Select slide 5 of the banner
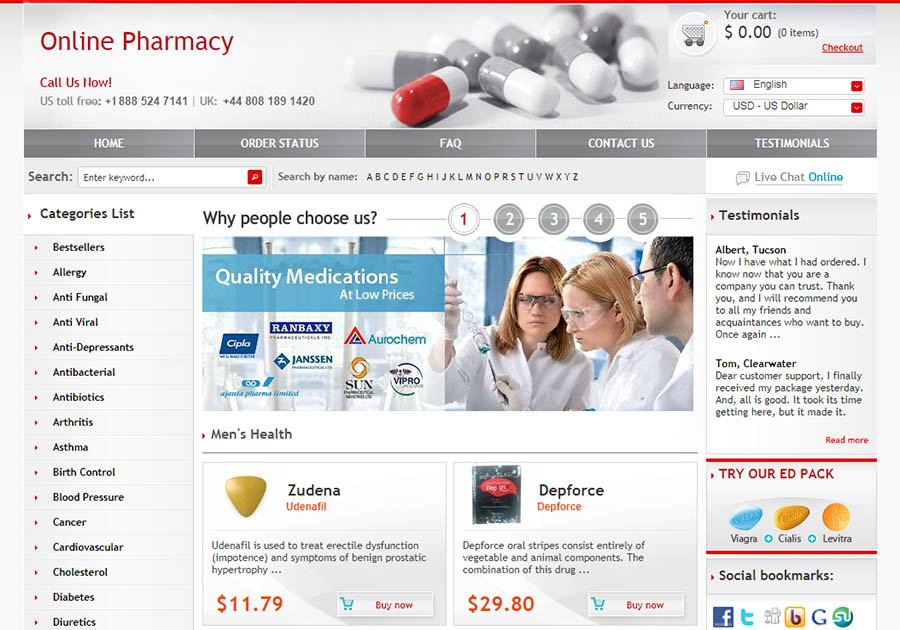This screenshot has height=630, width=900. tap(642, 219)
